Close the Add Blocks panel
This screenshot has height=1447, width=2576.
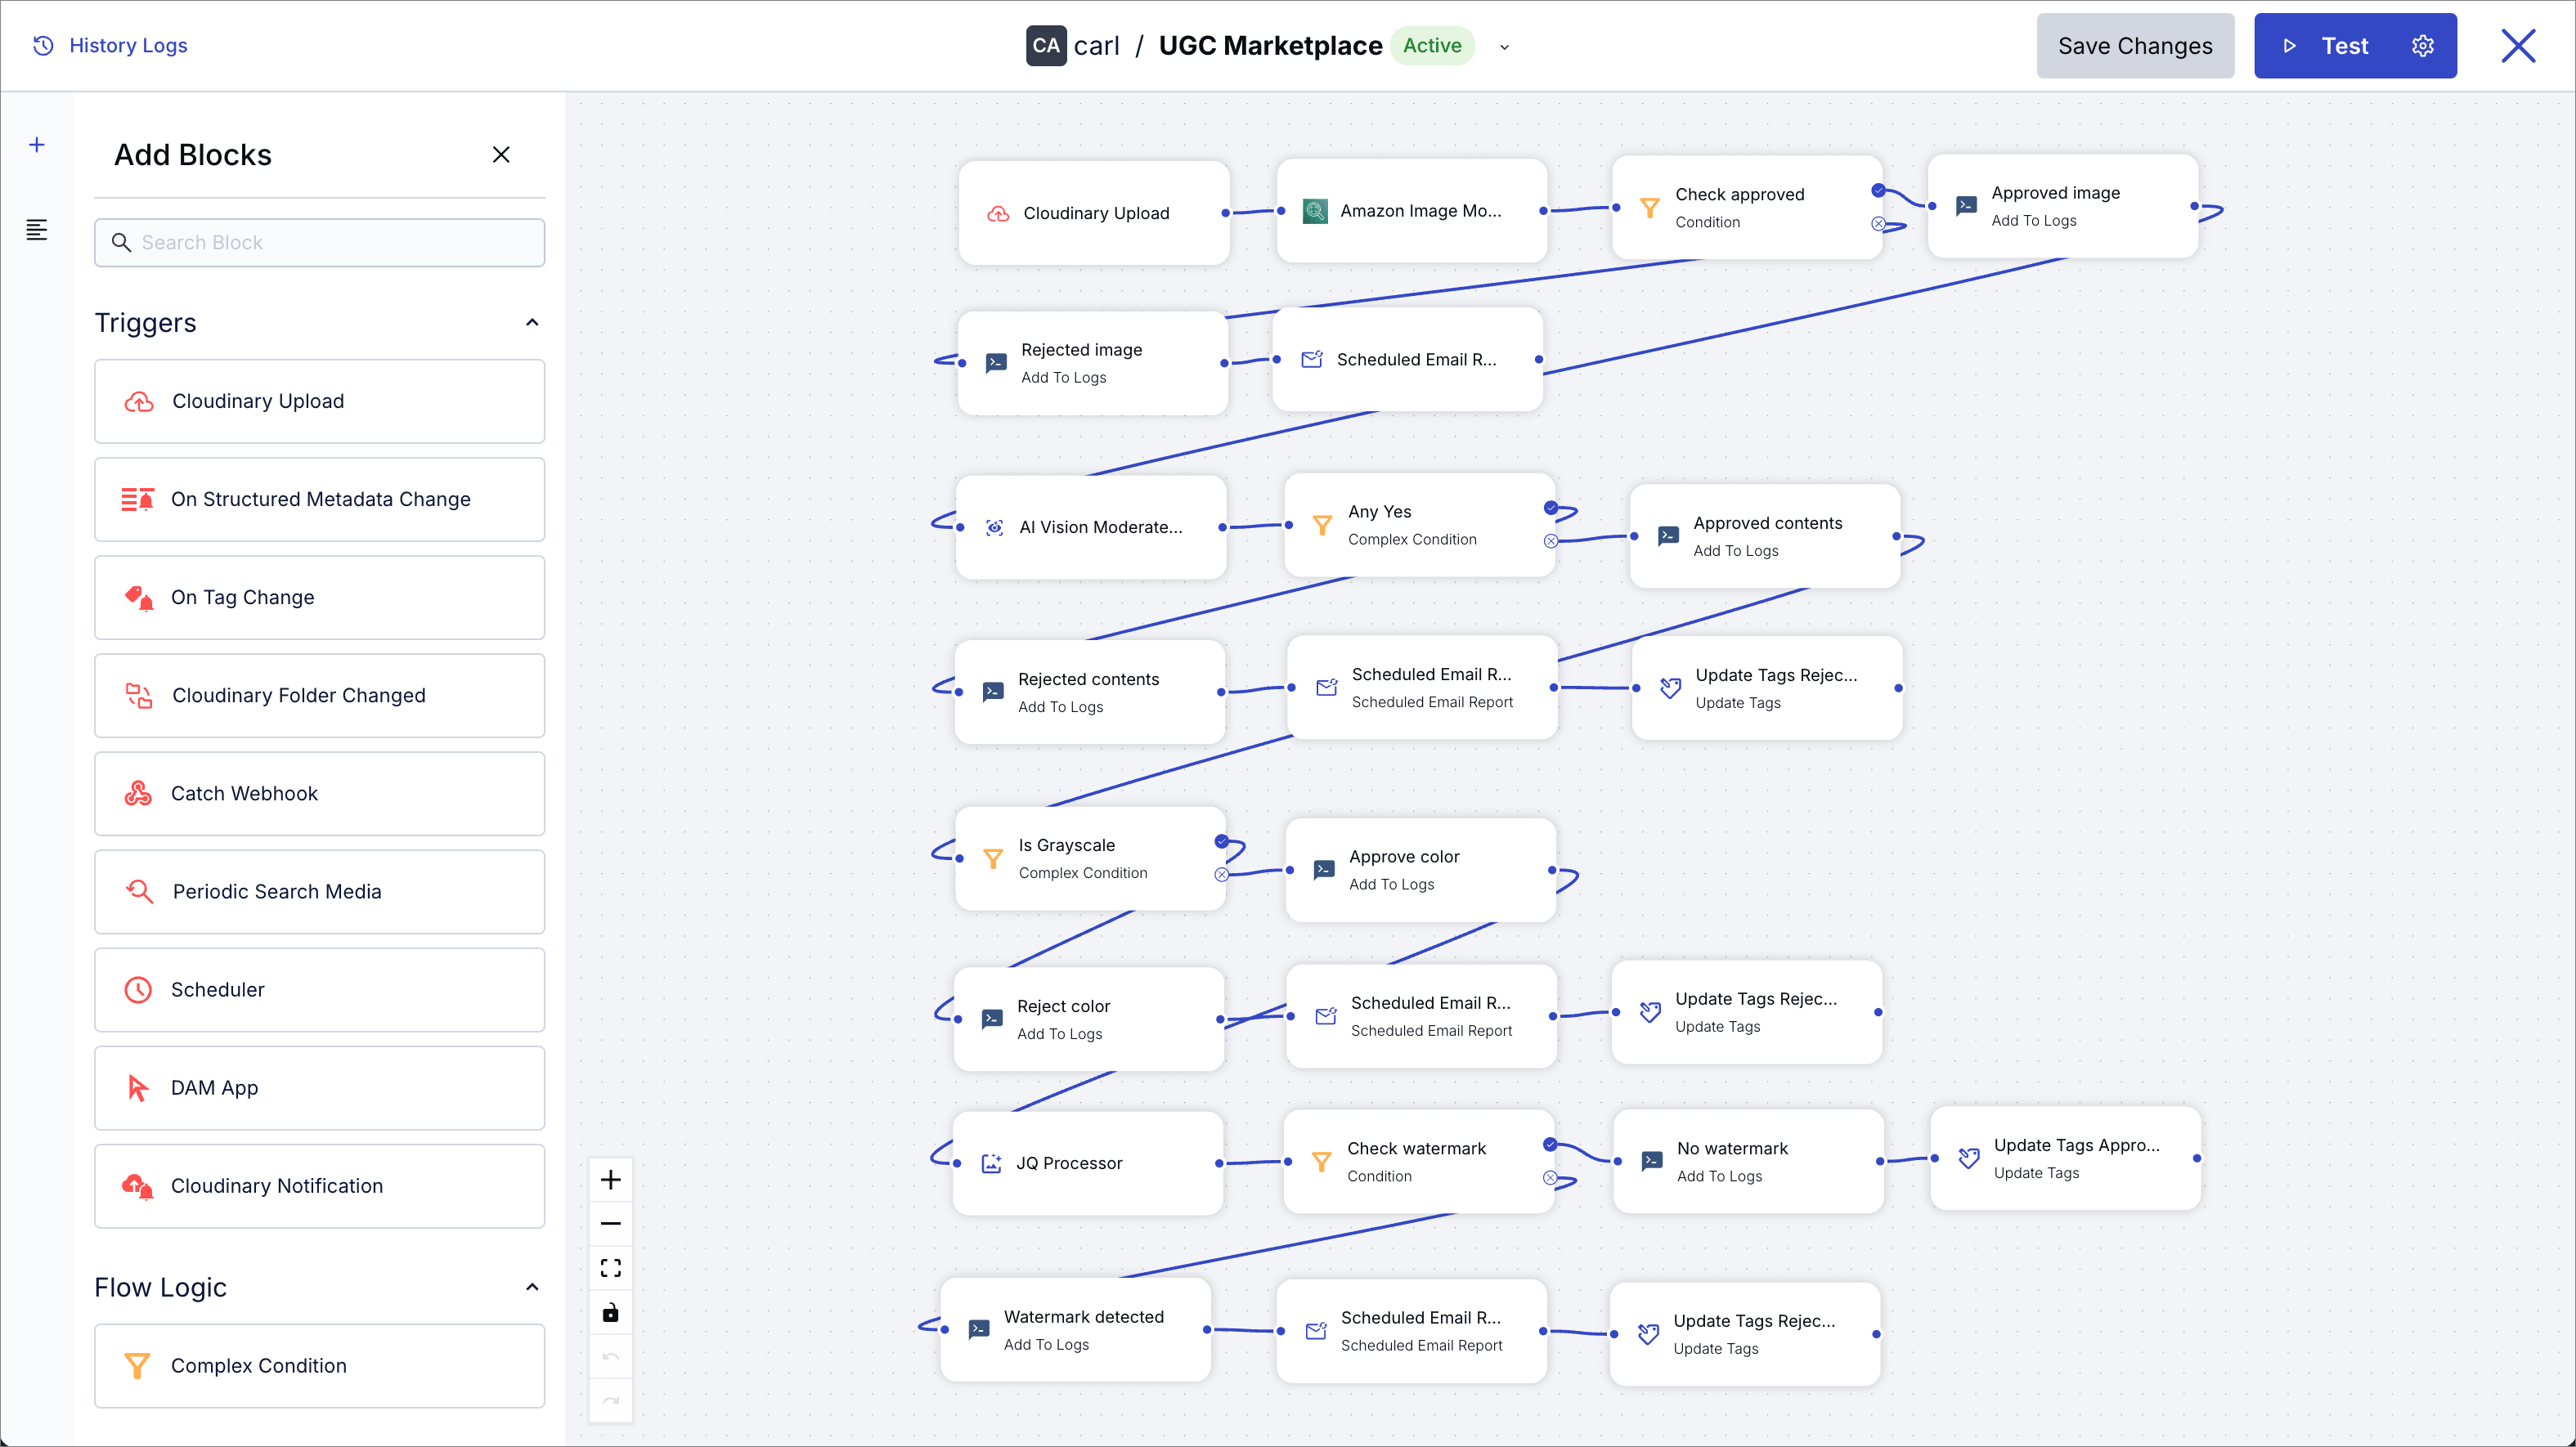point(501,154)
